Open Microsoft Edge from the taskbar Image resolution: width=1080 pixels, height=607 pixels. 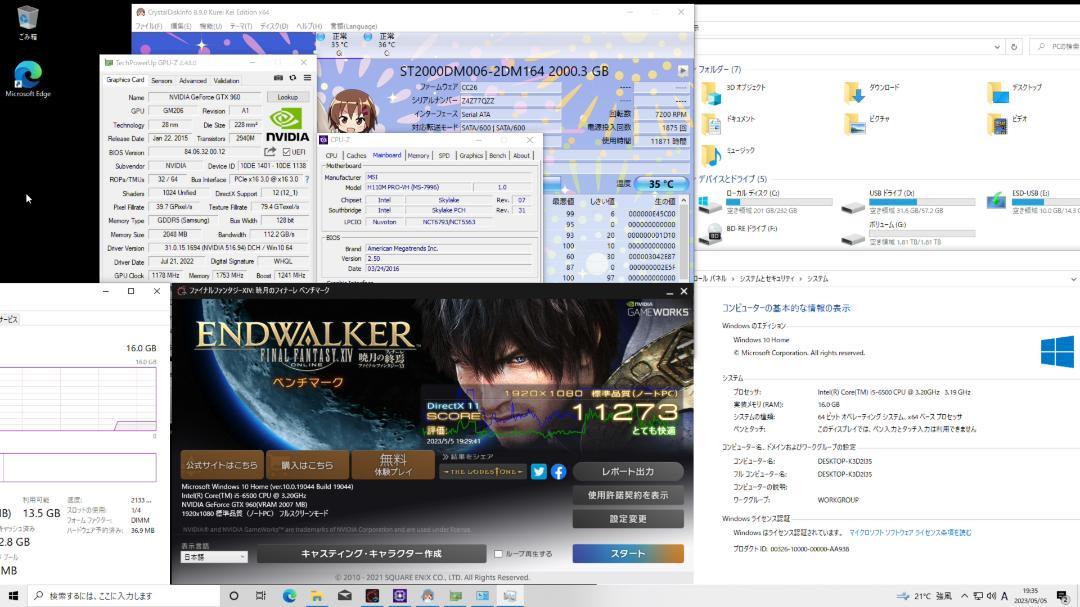(x=289, y=596)
